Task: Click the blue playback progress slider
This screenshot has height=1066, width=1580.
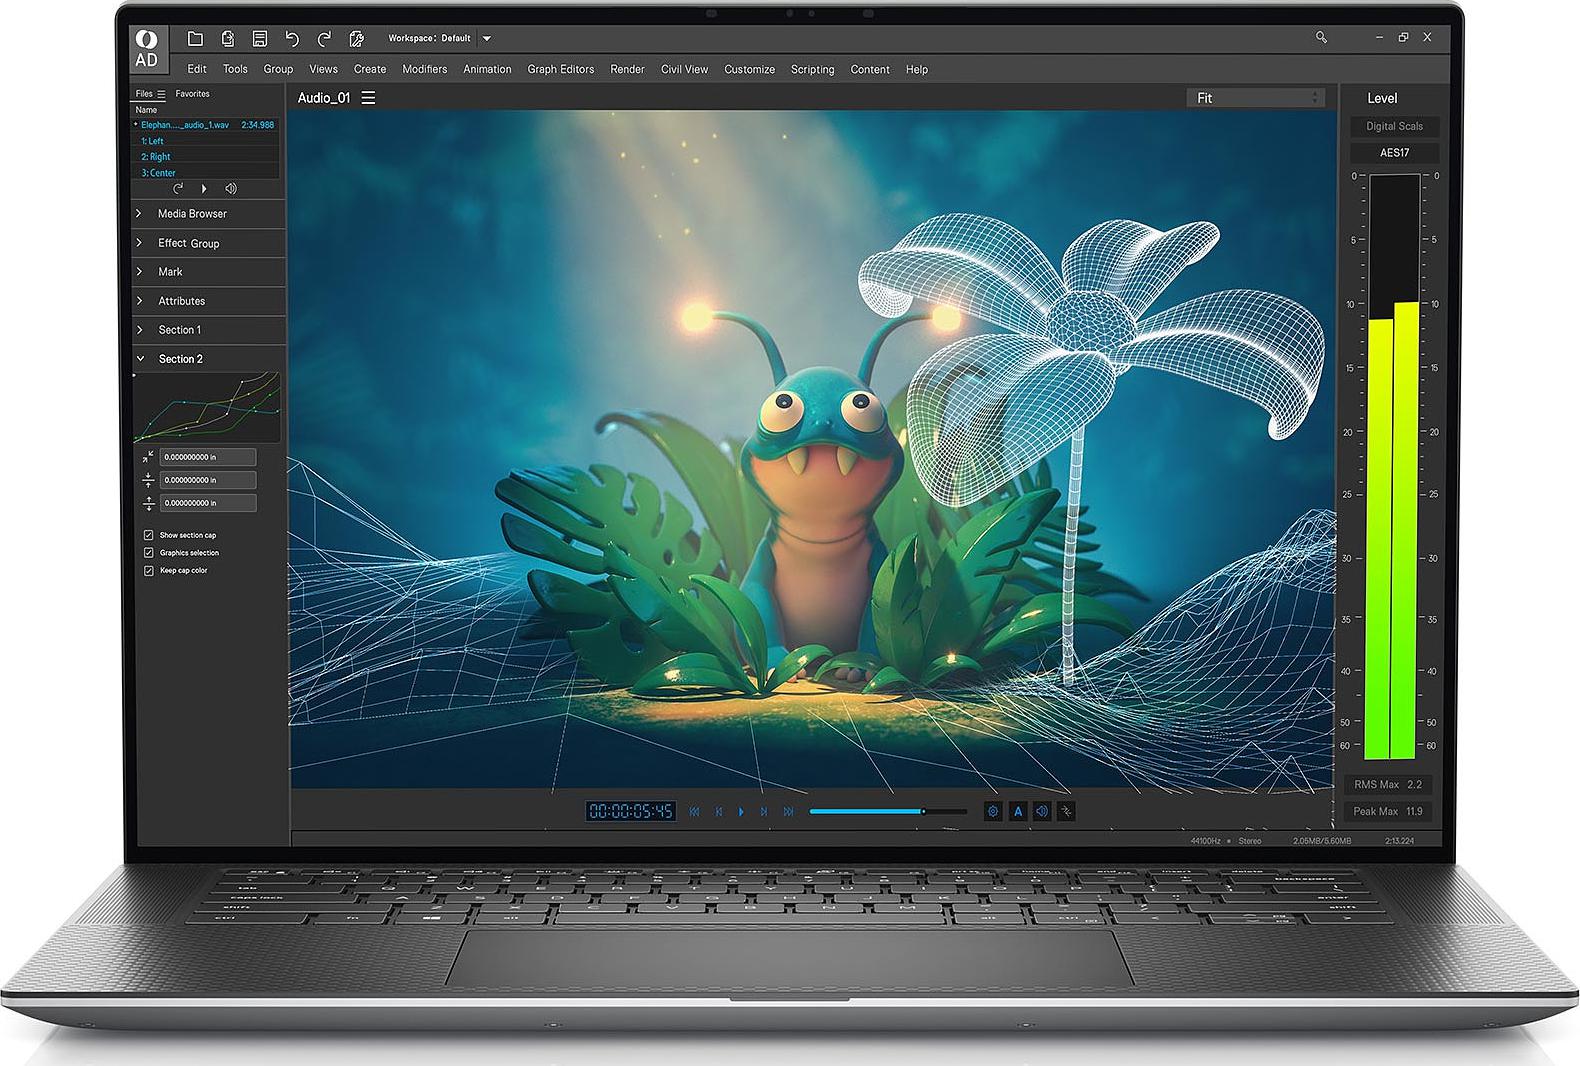Action: pos(866,811)
